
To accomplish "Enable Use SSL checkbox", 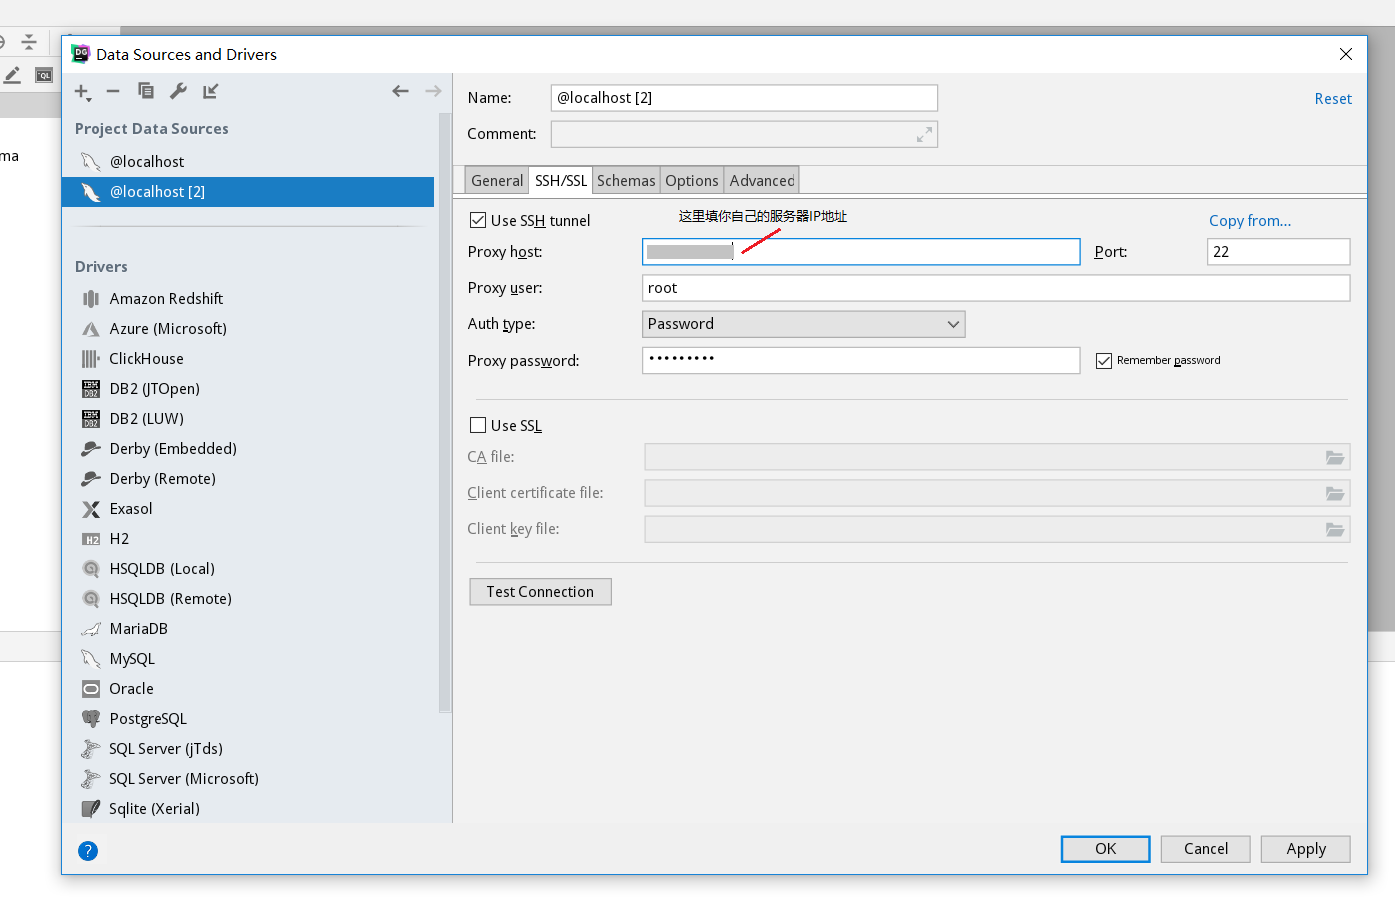I will pos(478,425).
